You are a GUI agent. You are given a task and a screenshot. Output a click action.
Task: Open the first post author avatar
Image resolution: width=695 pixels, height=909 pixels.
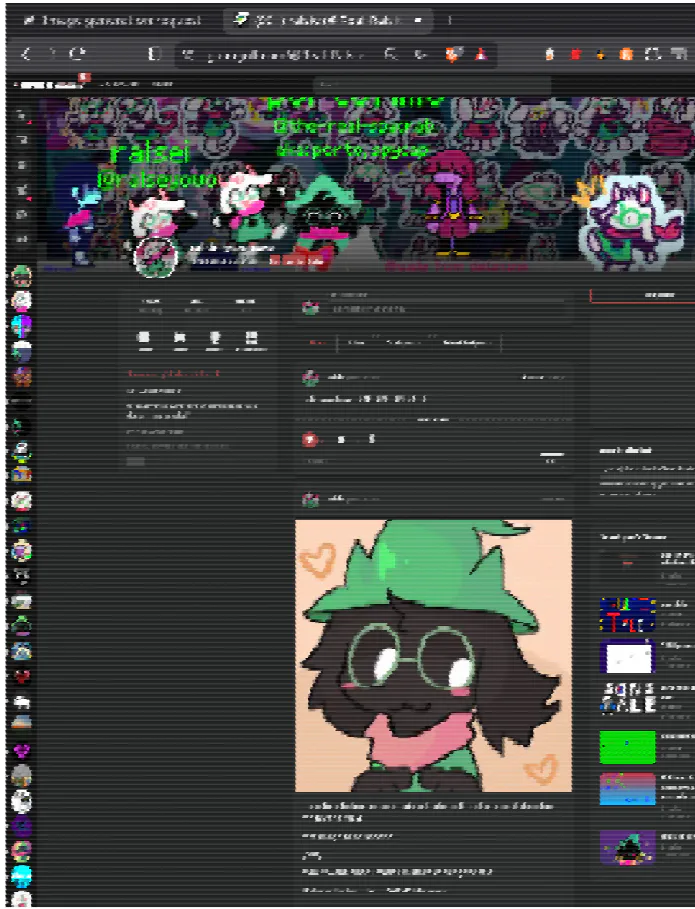311,378
